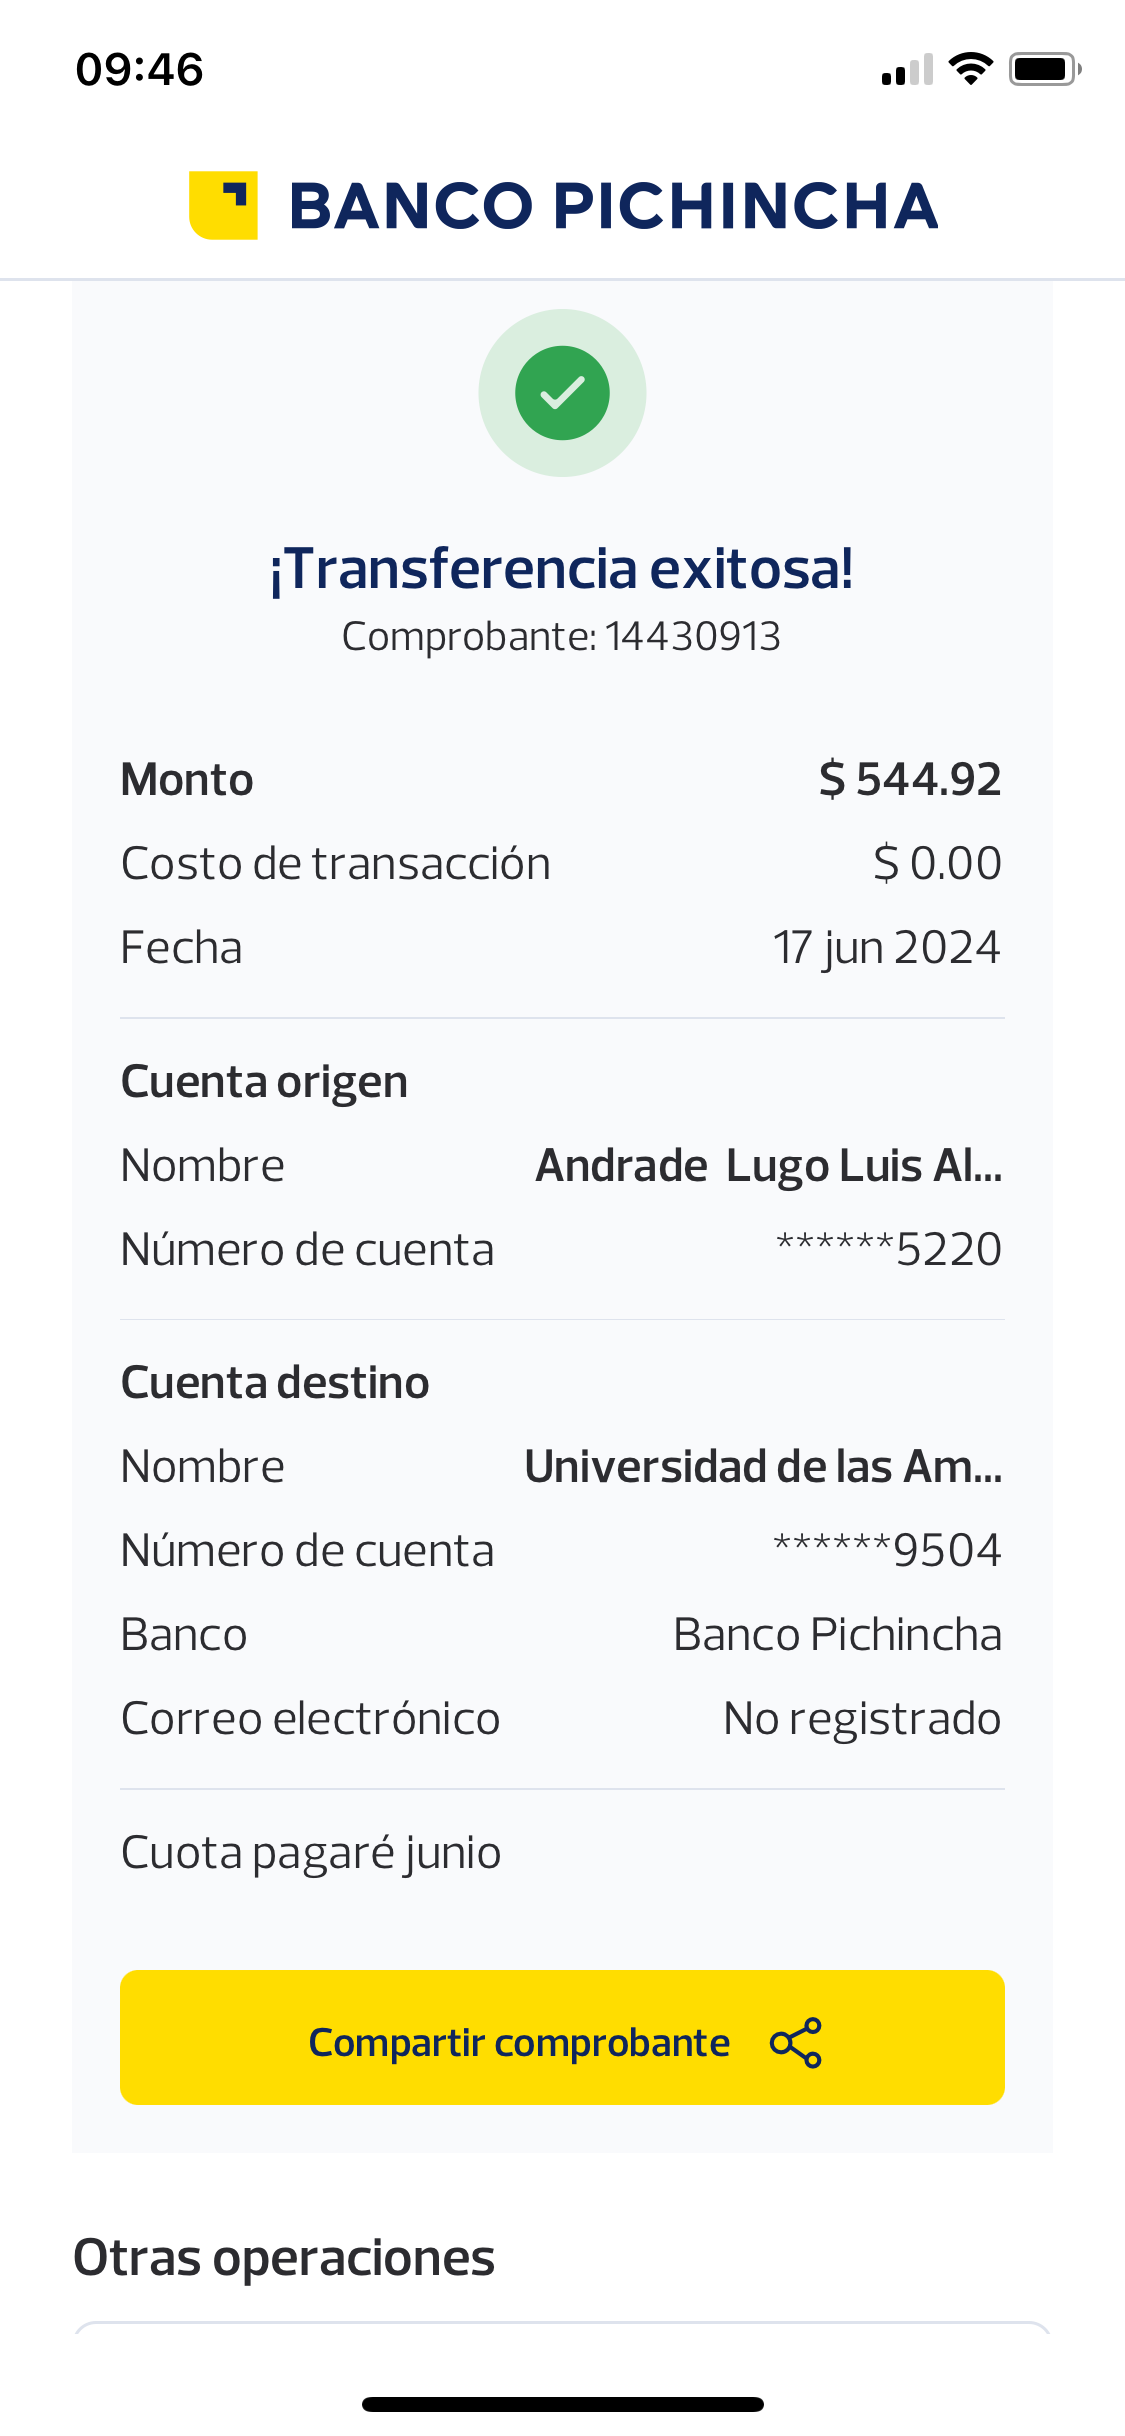This screenshot has height=2436, width=1125.
Task: Tap the Banco Pichincha yellow logo icon
Action: tap(223, 205)
